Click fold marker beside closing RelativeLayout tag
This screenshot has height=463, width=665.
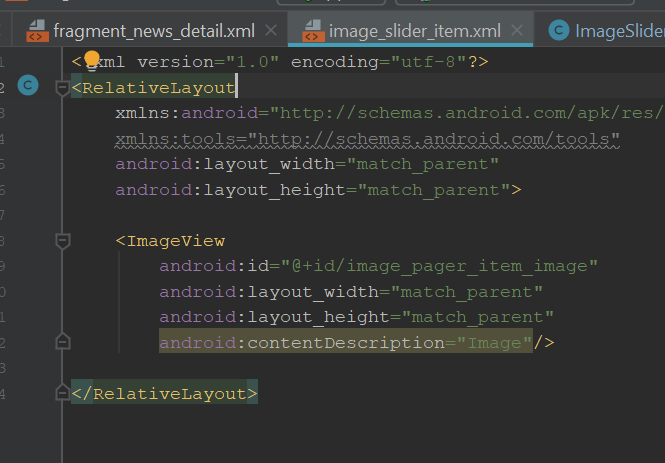pos(63,393)
